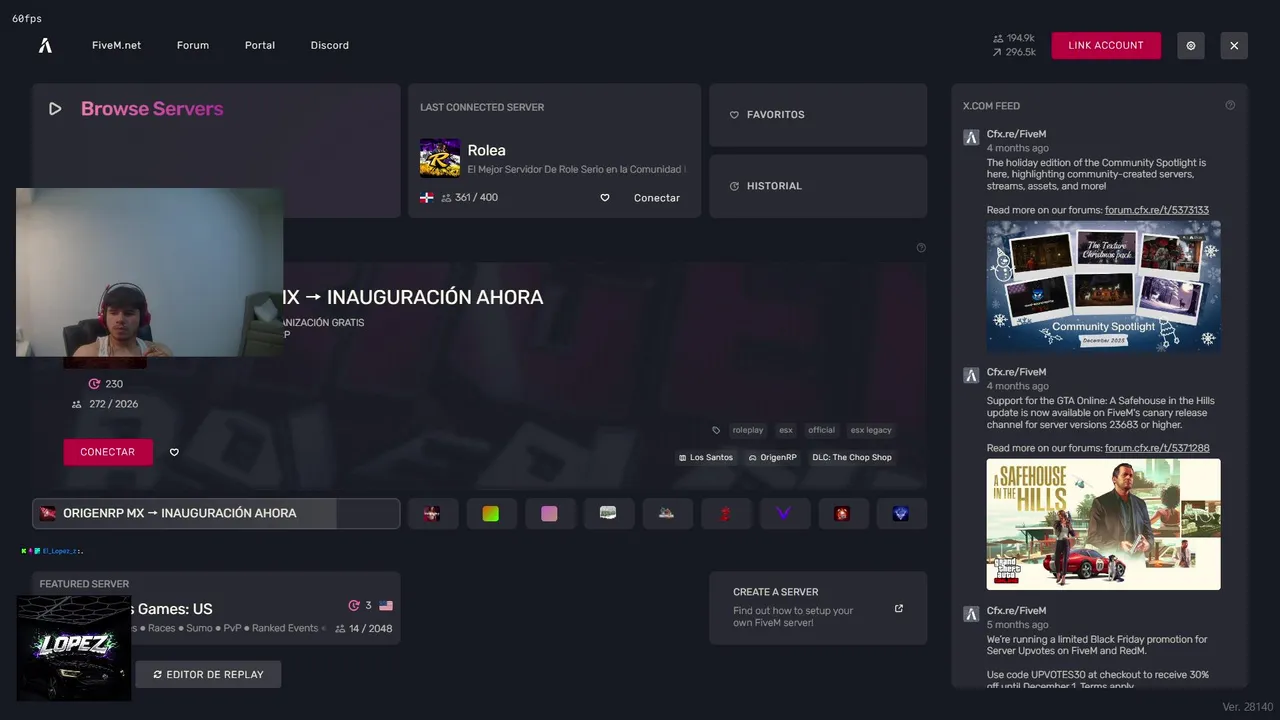Open the Portal menu link
The image size is (1280, 720).
(260, 45)
